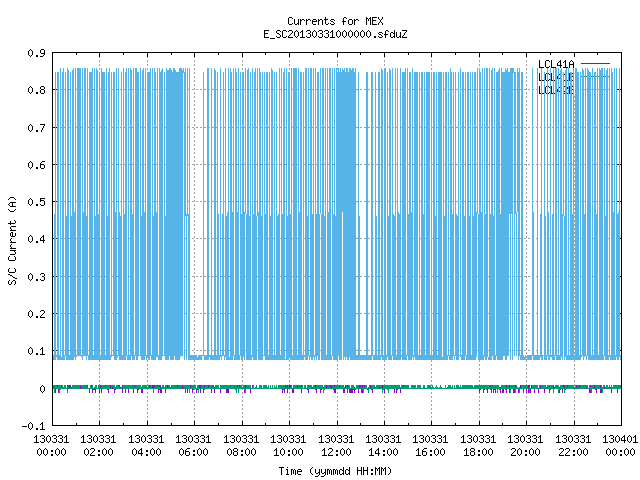640x480 pixels.
Task: Click the 00:00 label under 130401
Action: 620,452
